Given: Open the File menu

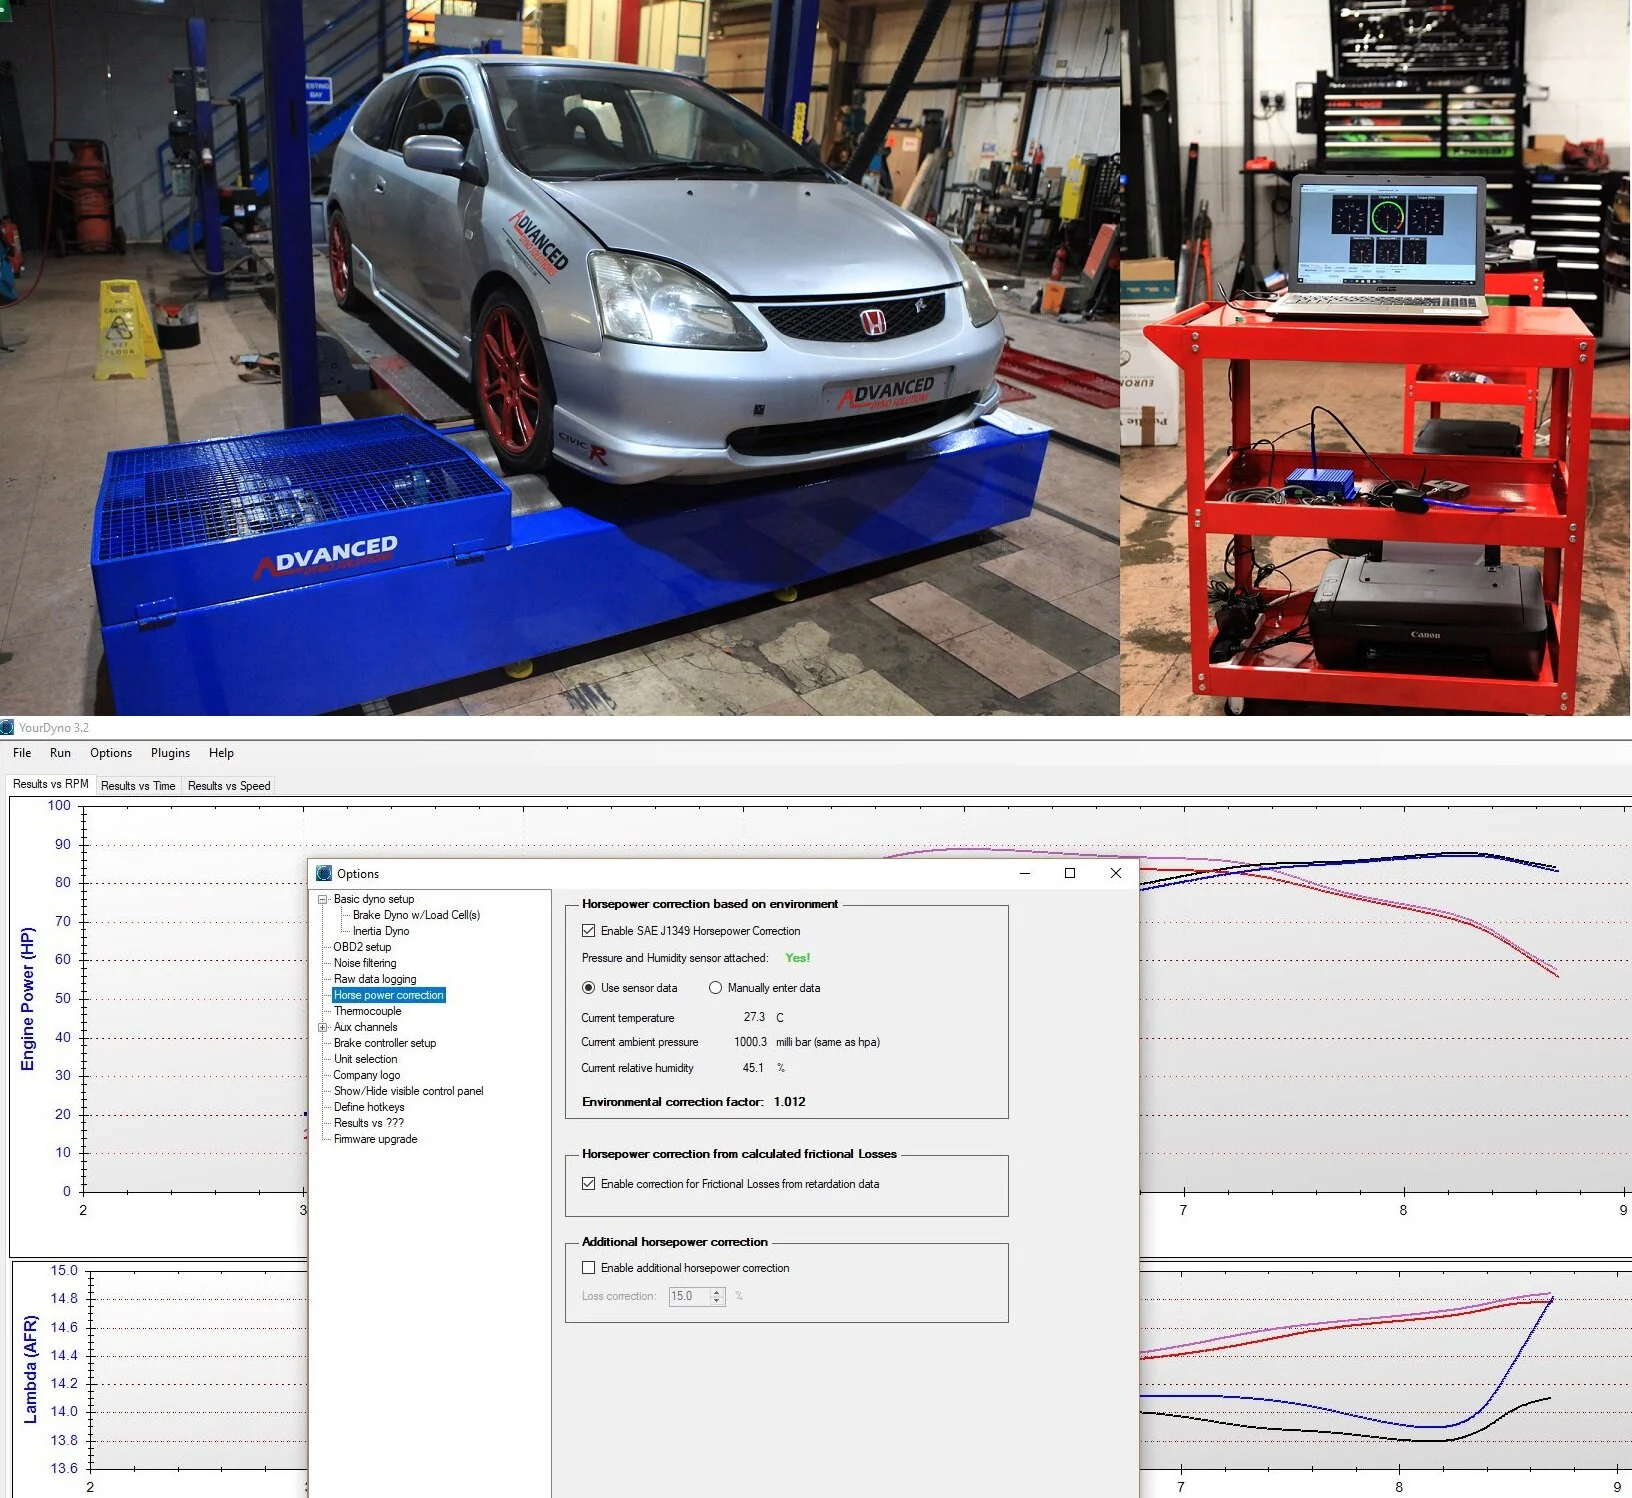Looking at the screenshot, I should [x=22, y=753].
